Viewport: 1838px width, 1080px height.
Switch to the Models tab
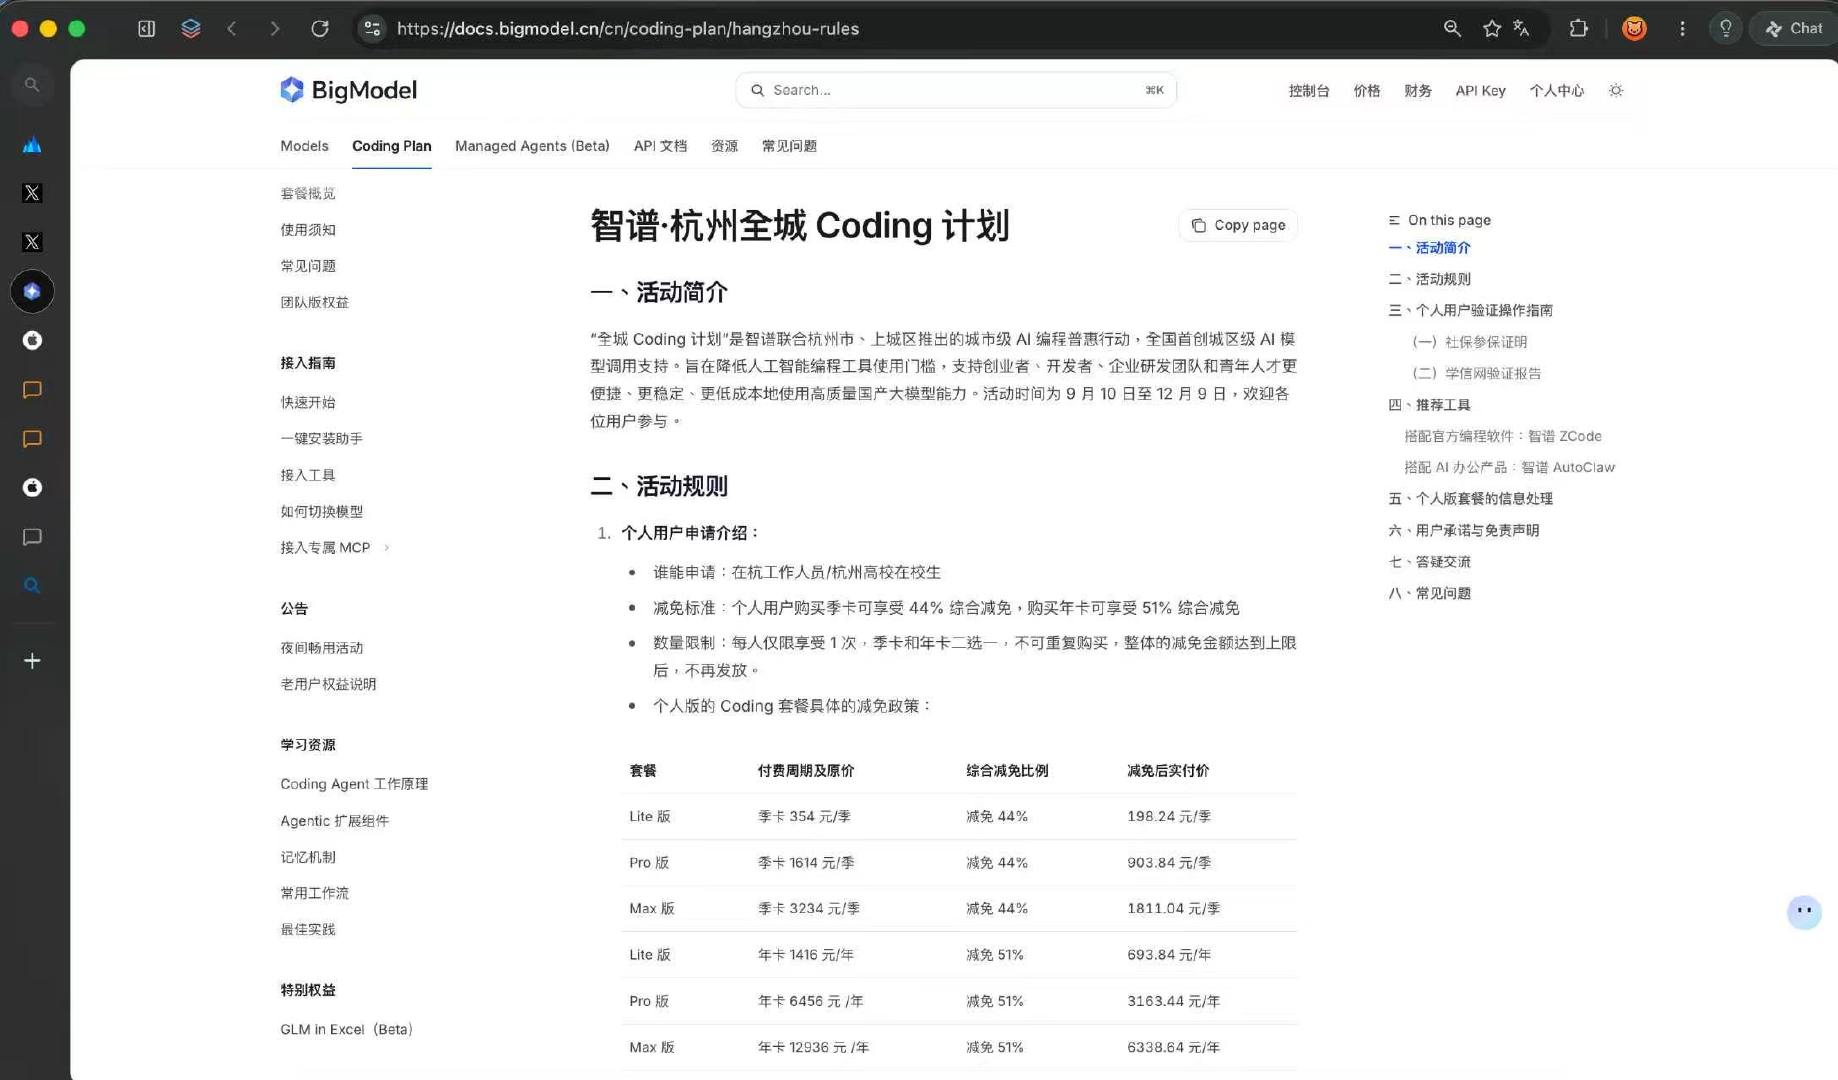click(x=304, y=146)
